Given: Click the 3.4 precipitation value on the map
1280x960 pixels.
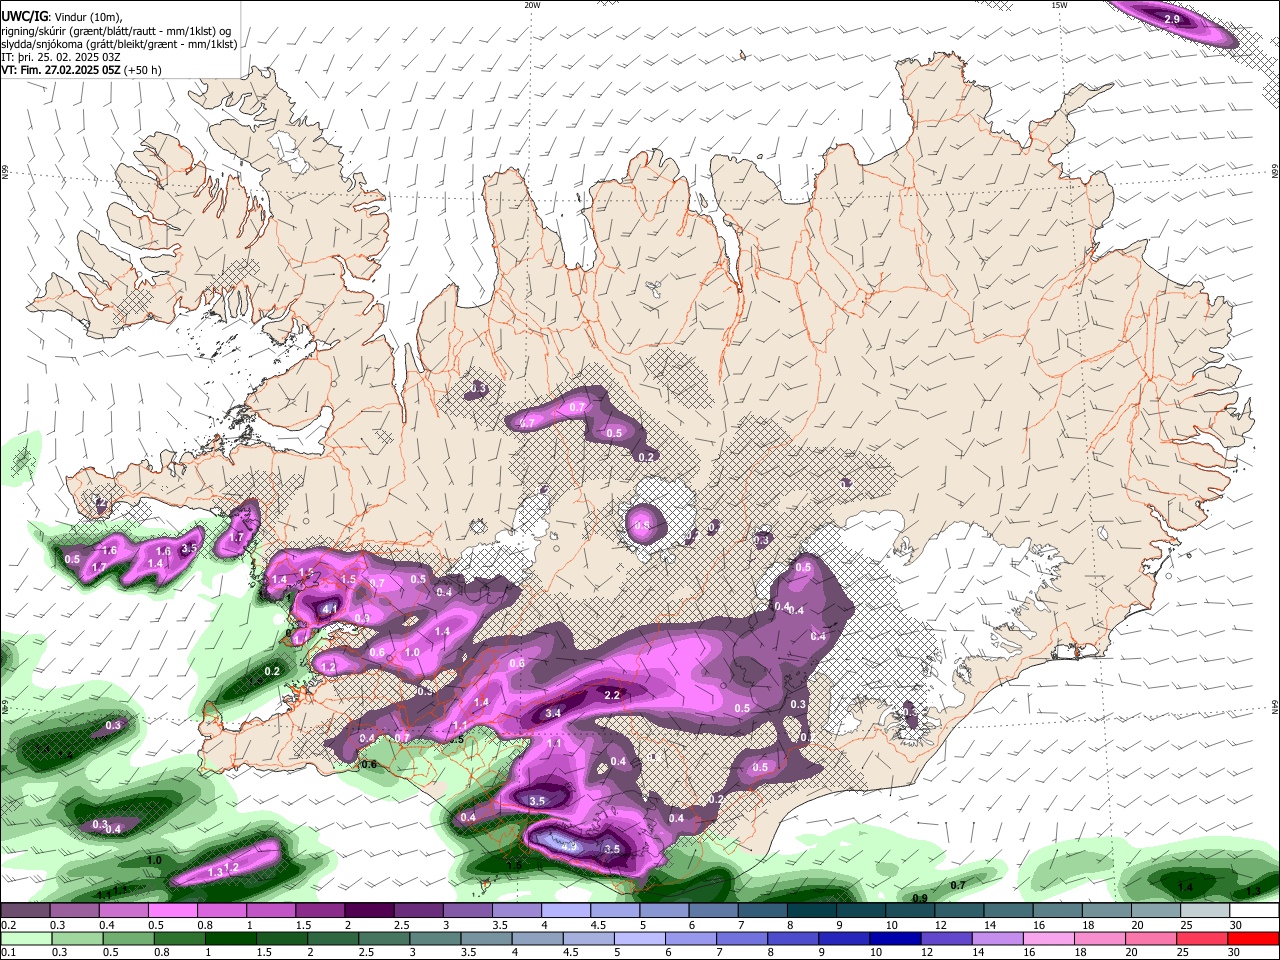Looking at the screenshot, I should (x=552, y=713).
